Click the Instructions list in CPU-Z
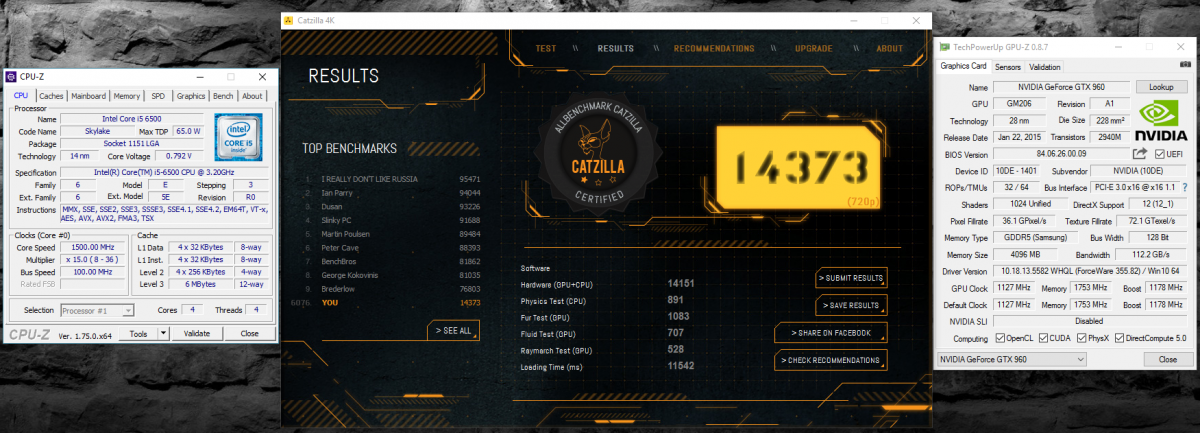This screenshot has width=1200, height=433. 166,213
